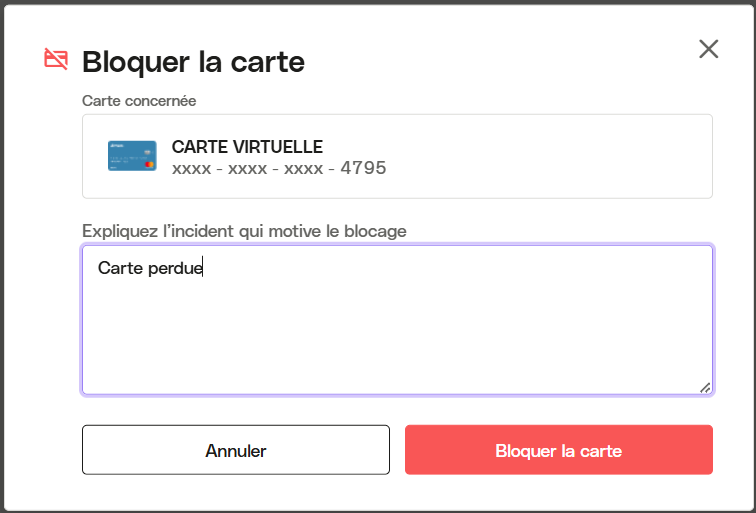Click the Annuler button
The image size is (756, 513).
click(x=236, y=450)
